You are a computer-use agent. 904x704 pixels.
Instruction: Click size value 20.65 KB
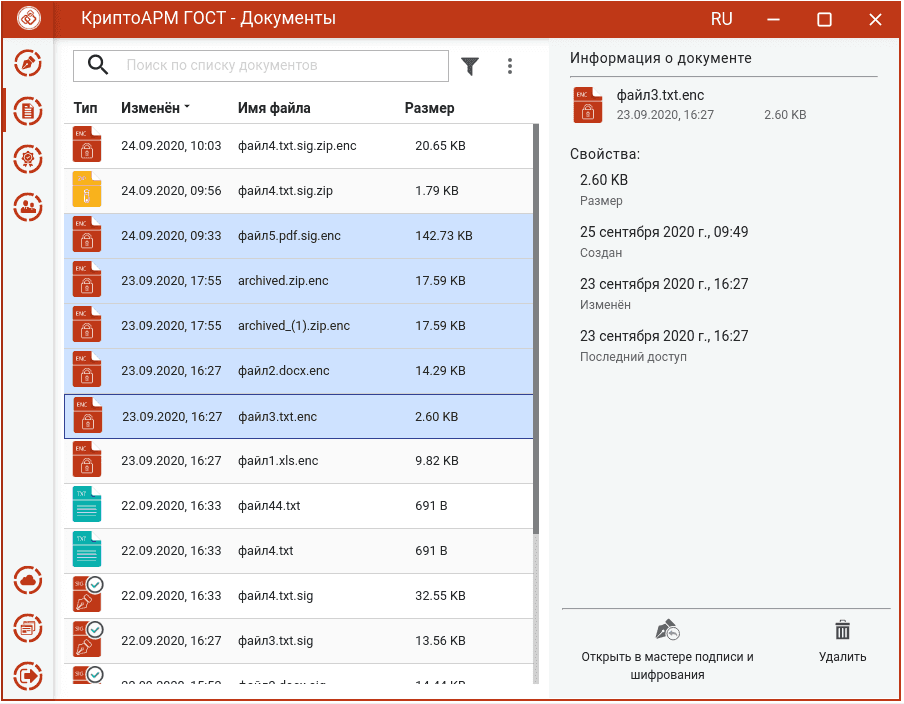pos(440,146)
